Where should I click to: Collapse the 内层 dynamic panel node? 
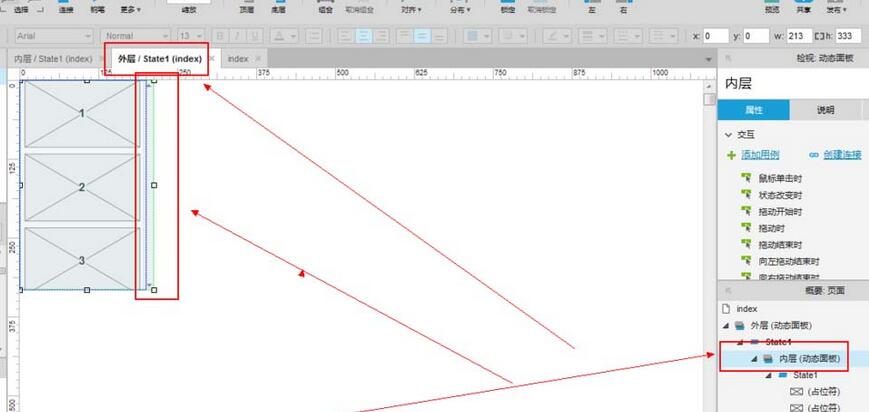(754, 359)
